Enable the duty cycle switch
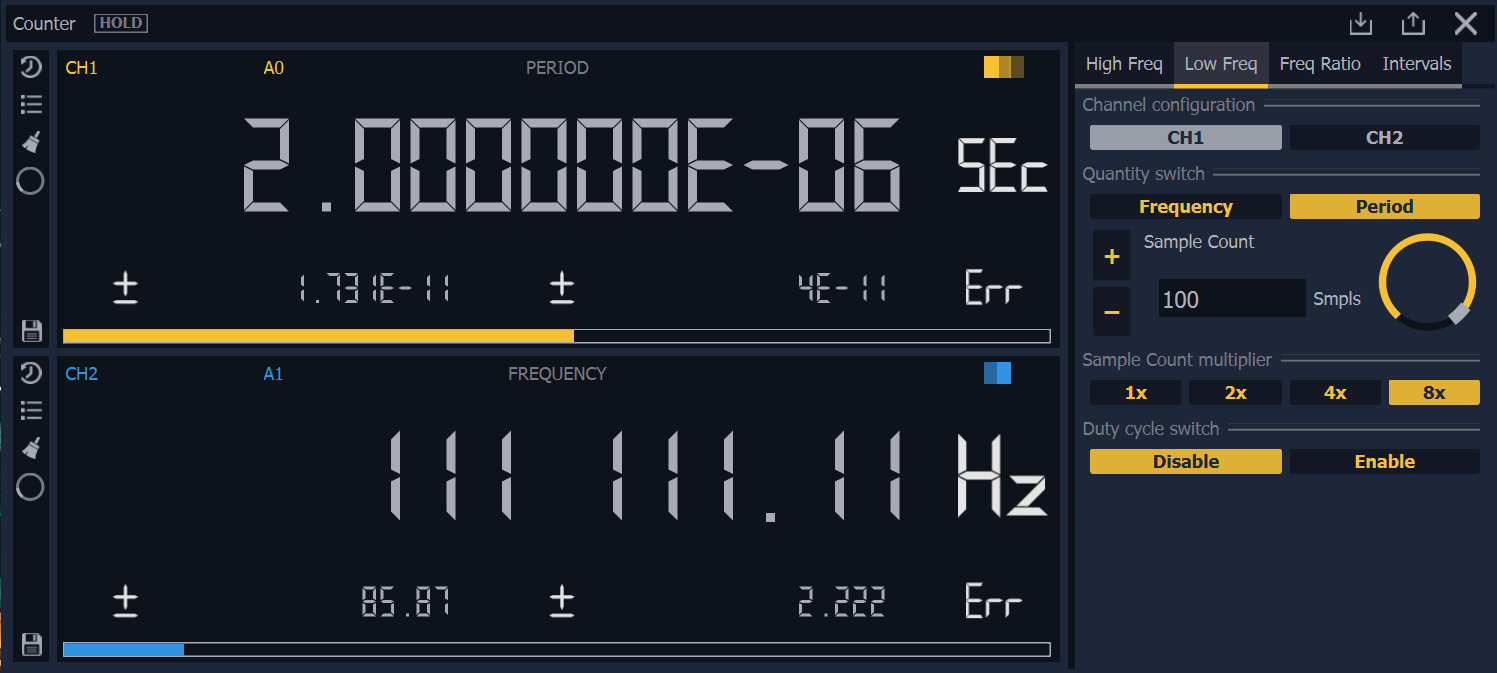 [1384, 462]
